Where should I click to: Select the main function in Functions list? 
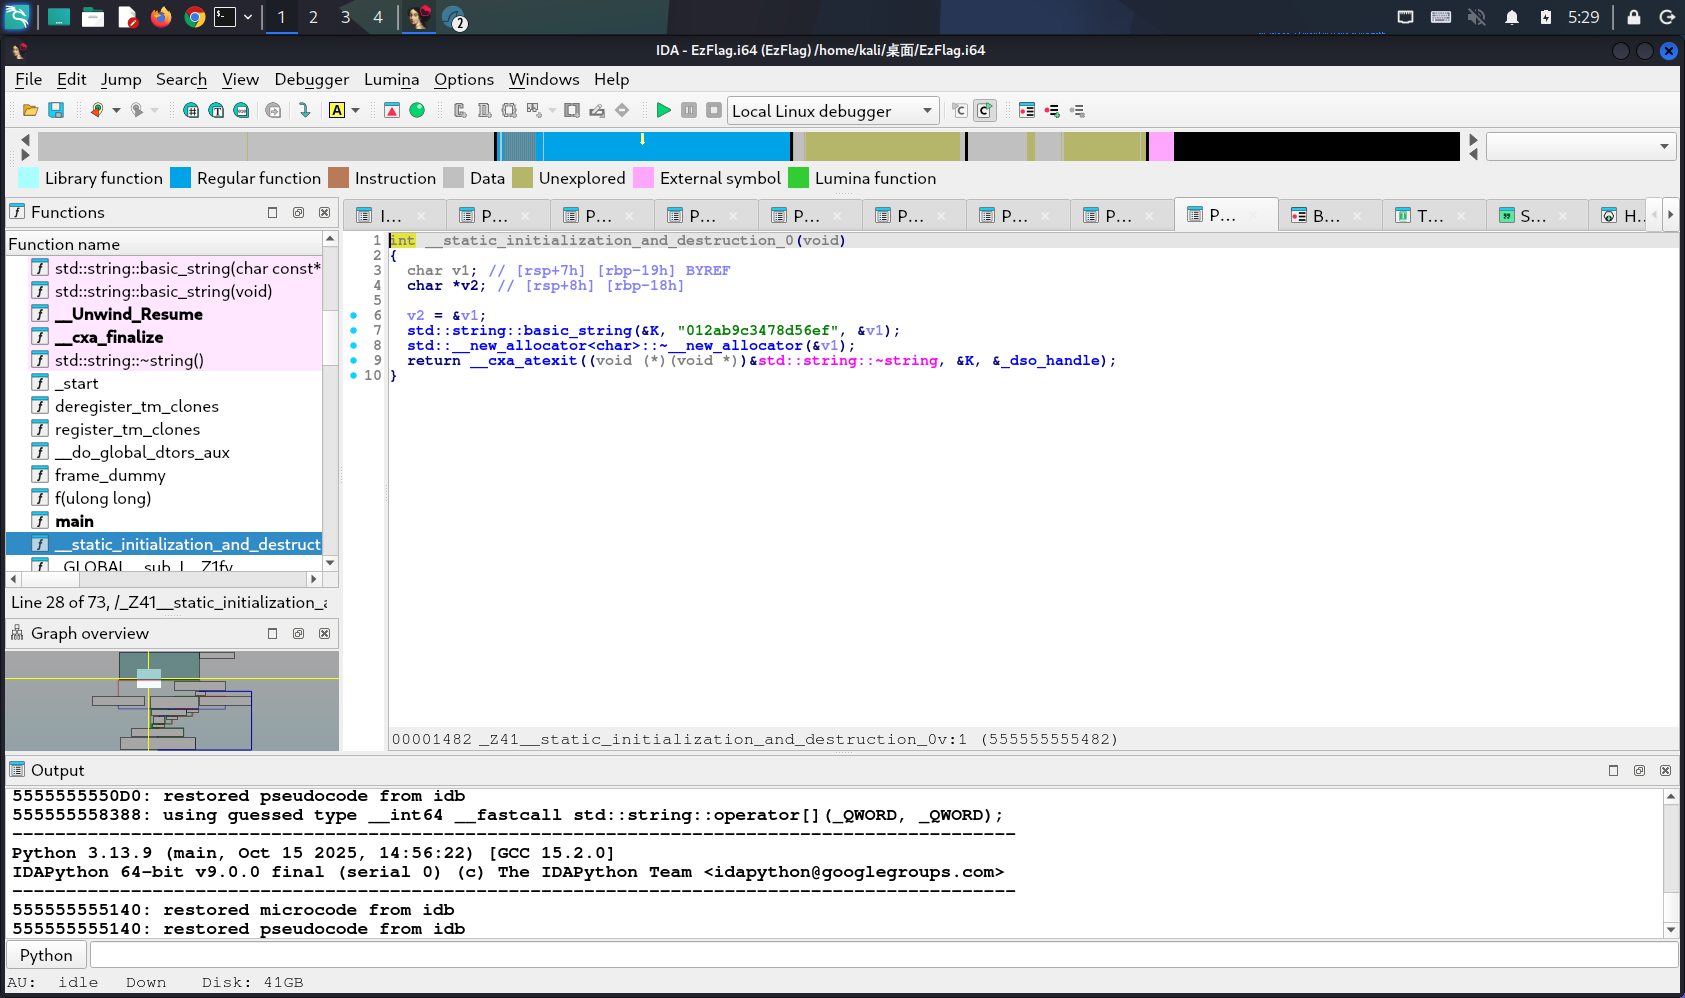tap(74, 521)
